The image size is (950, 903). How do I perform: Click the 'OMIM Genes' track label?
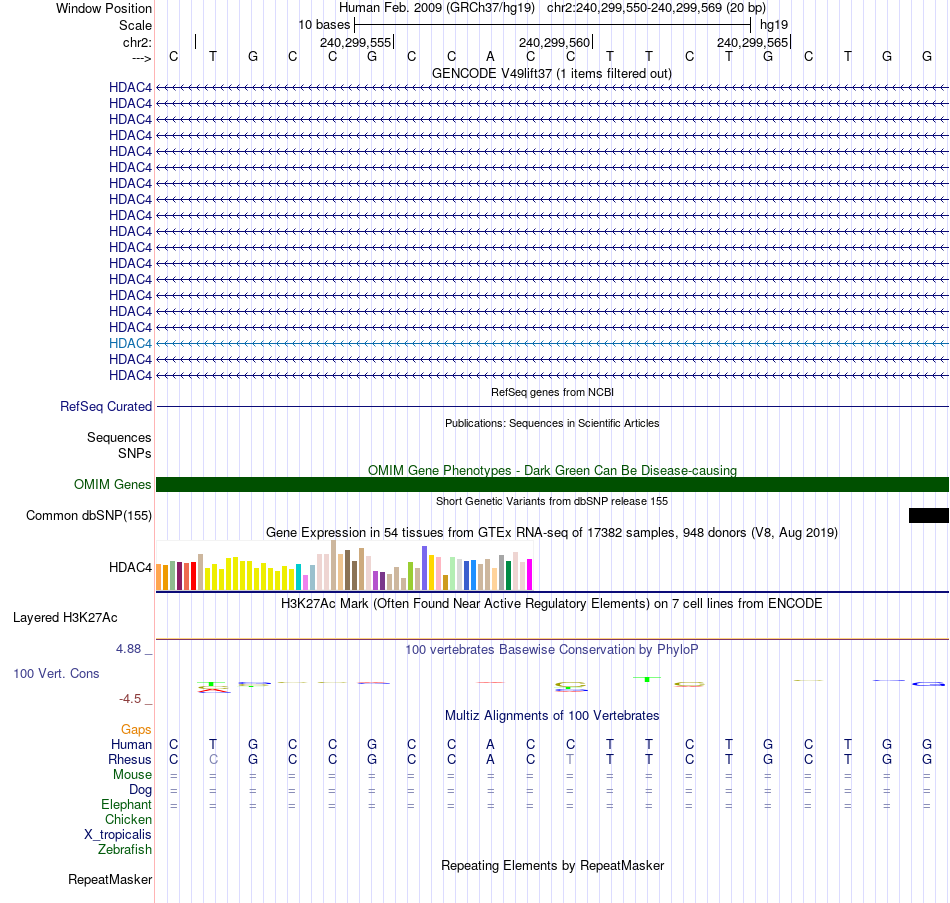coord(112,484)
